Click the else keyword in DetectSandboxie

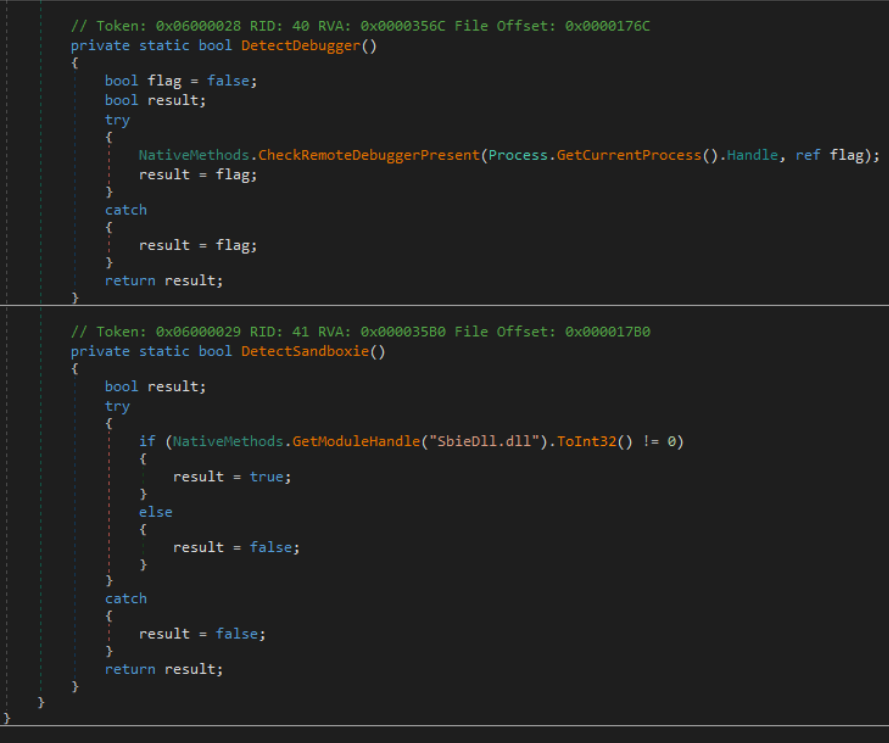click(x=156, y=512)
